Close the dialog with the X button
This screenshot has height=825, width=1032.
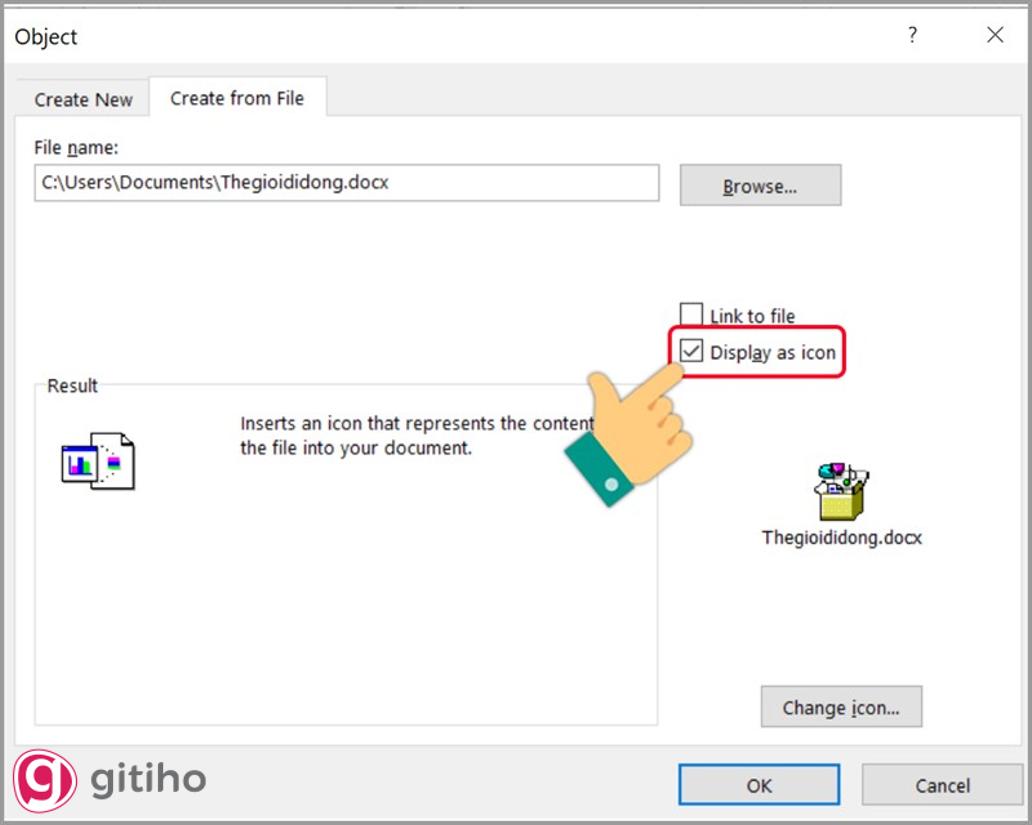[x=995, y=35]
